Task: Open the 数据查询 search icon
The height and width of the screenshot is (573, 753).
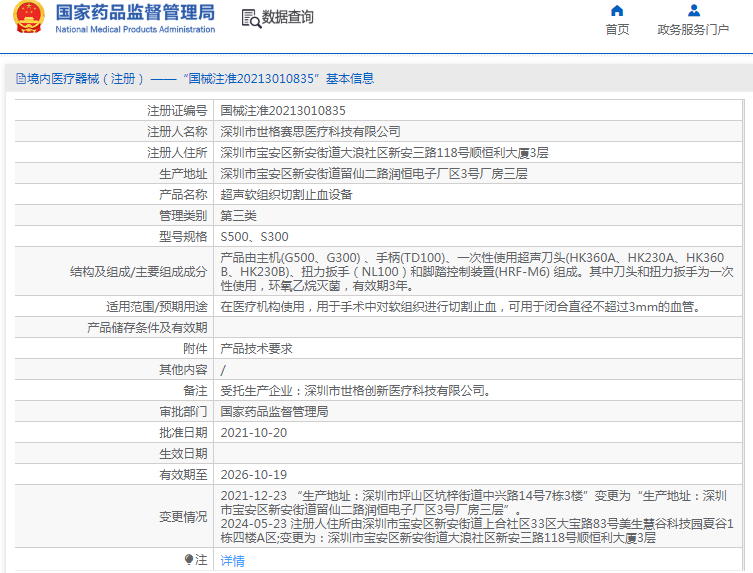Action: (251, 18)
